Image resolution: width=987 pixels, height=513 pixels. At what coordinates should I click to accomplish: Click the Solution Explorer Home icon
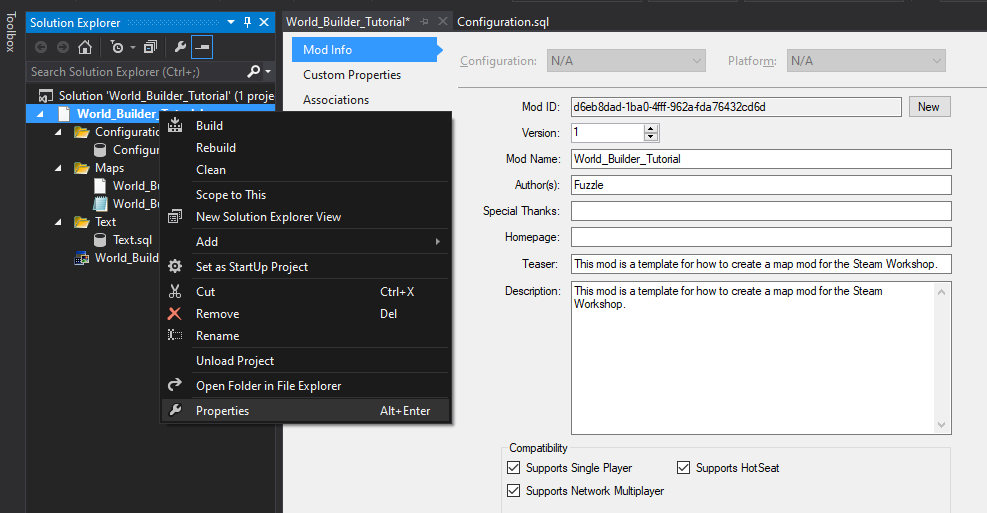pyautogui.click(x=85, y=47)
